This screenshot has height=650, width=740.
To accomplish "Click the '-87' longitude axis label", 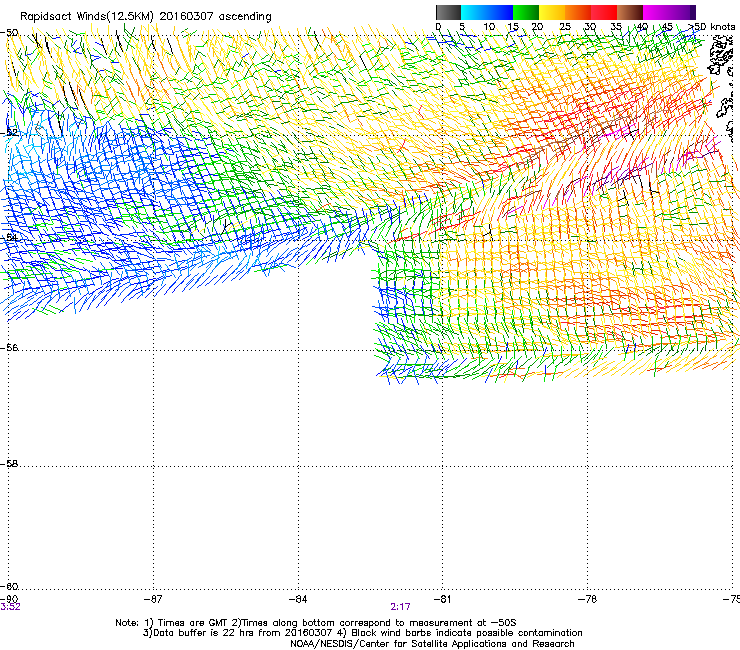I will pos(153,599).
